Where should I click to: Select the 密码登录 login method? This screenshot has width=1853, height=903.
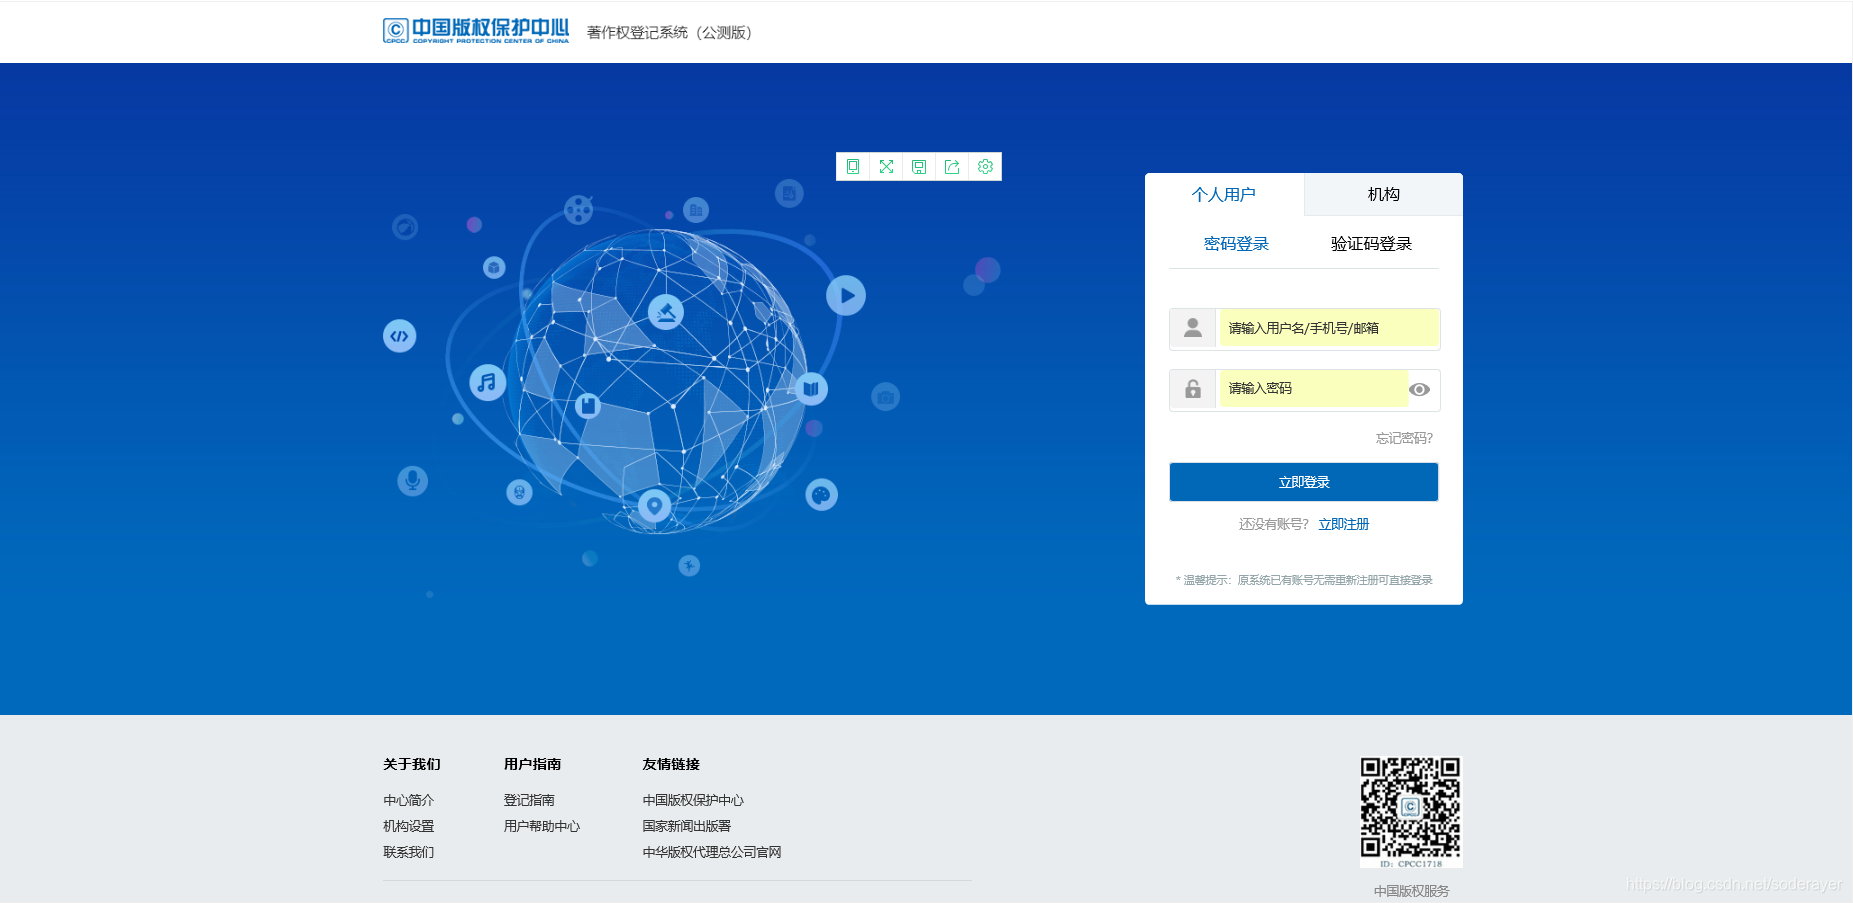pyautogui.click(x=1236, y=244)
